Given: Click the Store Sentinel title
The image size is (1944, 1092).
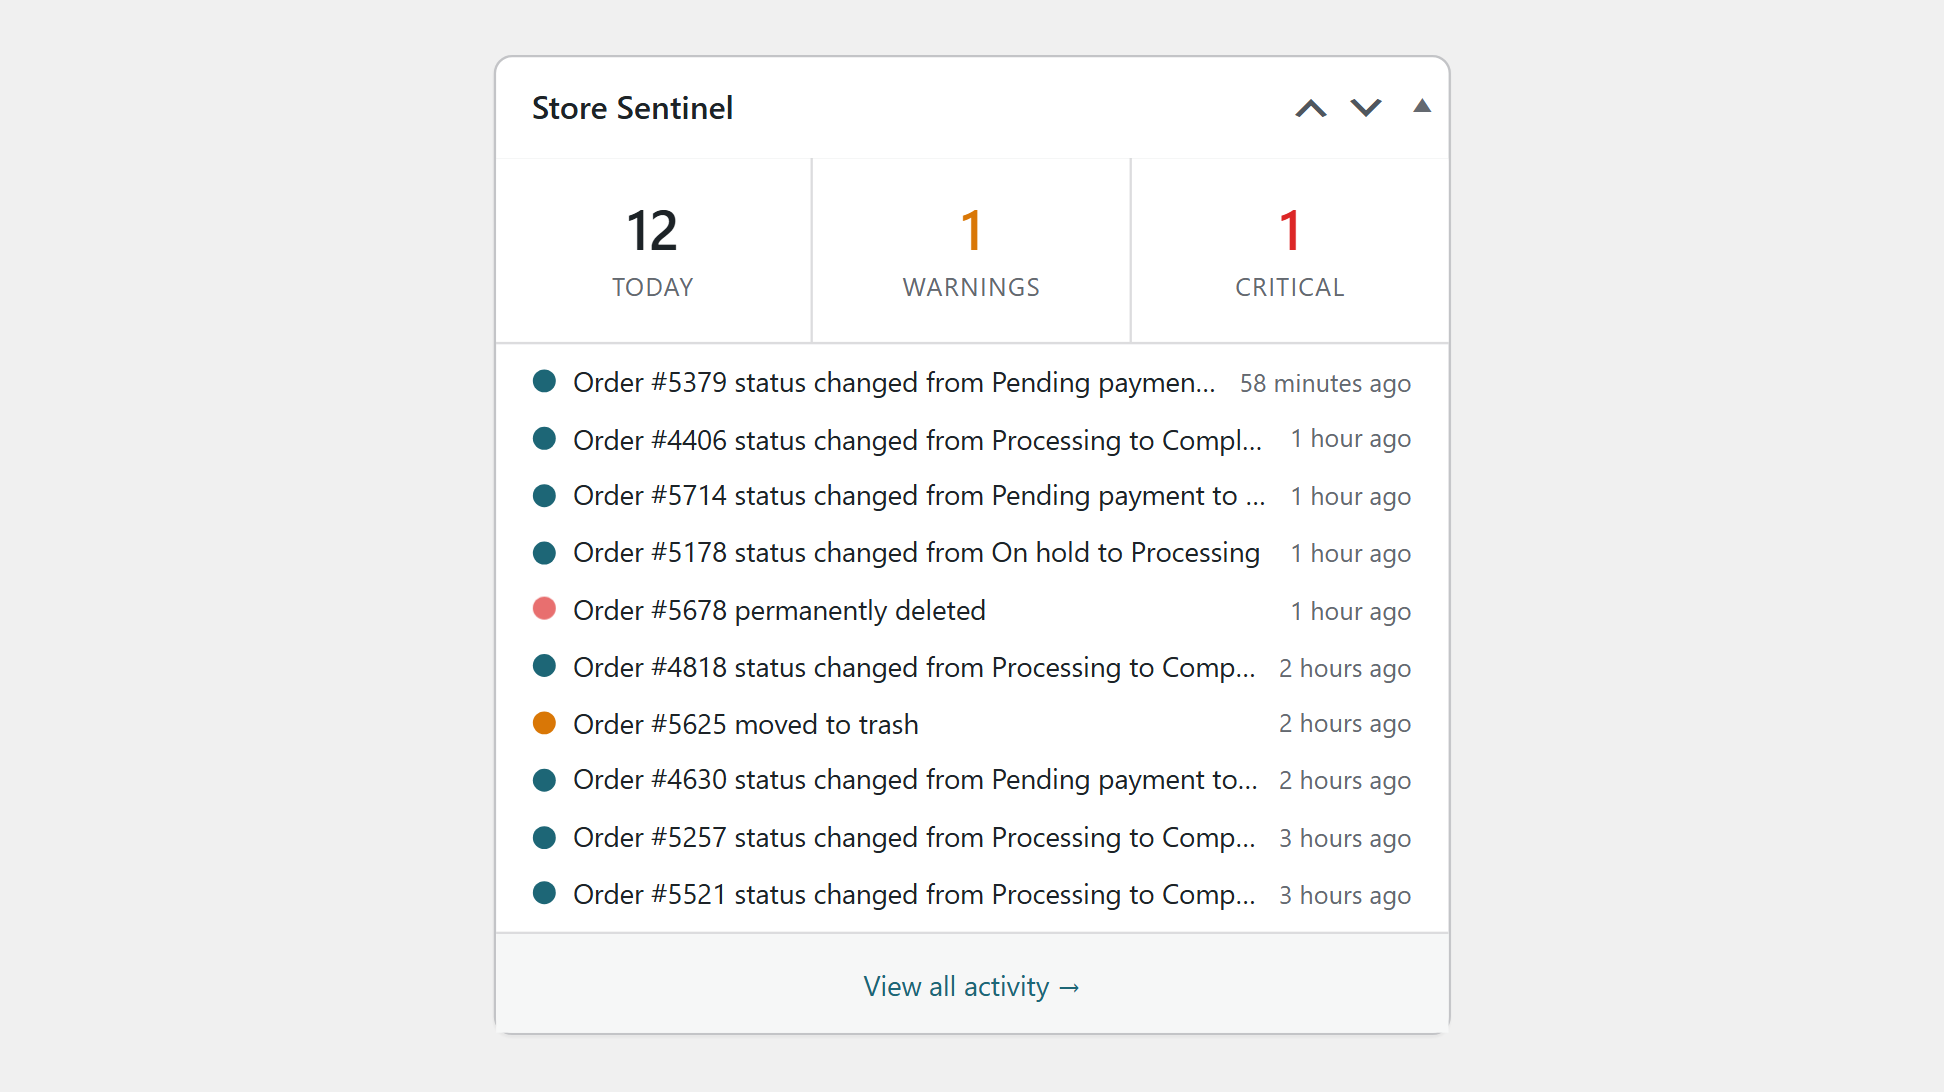Looking at the screenshot, I should [x=632, y=108].
